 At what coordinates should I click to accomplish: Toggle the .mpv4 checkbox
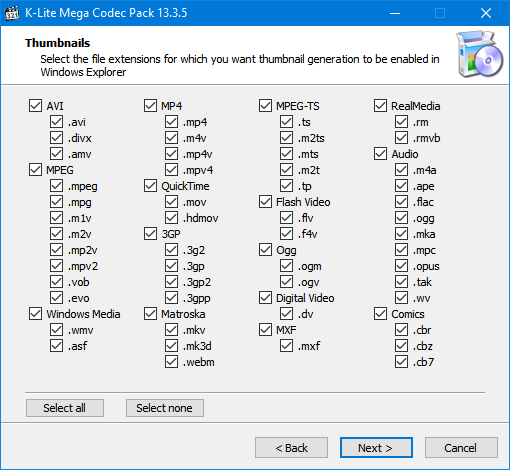tap(171, 170)
